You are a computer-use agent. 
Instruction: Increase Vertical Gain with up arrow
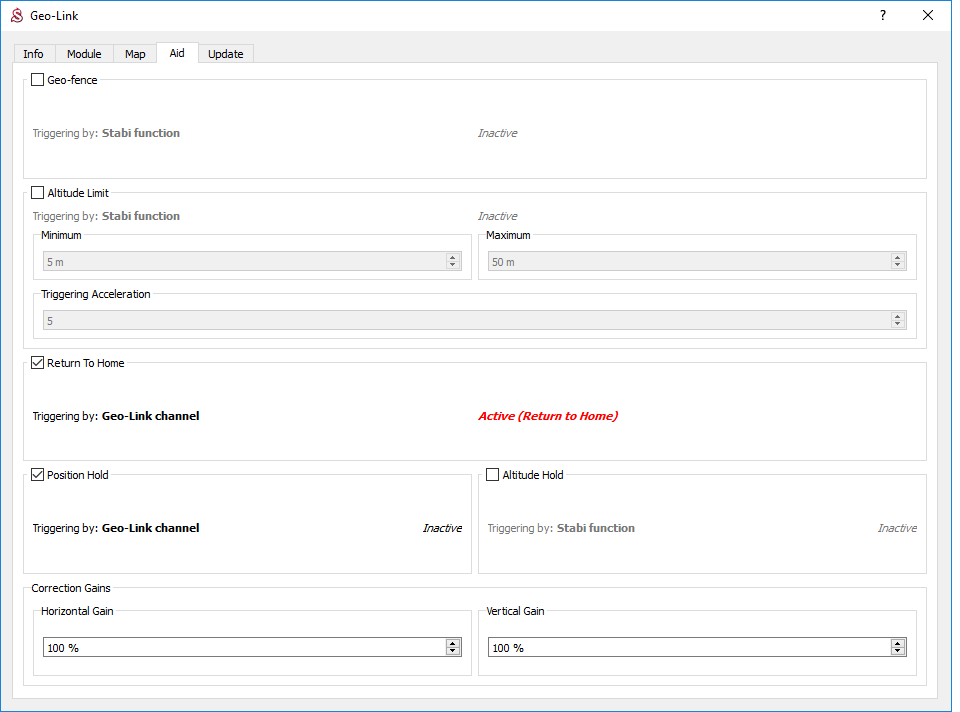click(x=898, y=644)
